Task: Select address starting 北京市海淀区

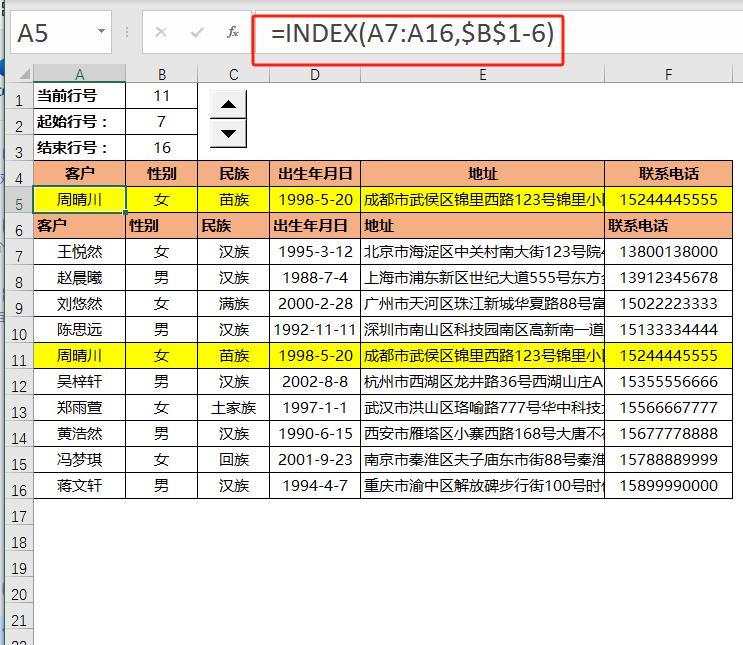Action: [482, 252]
